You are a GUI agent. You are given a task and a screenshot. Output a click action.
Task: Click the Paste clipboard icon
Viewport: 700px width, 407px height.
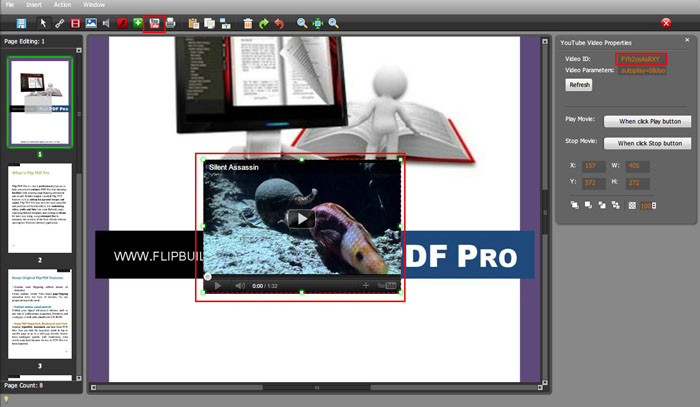click(x=193, y=23)
